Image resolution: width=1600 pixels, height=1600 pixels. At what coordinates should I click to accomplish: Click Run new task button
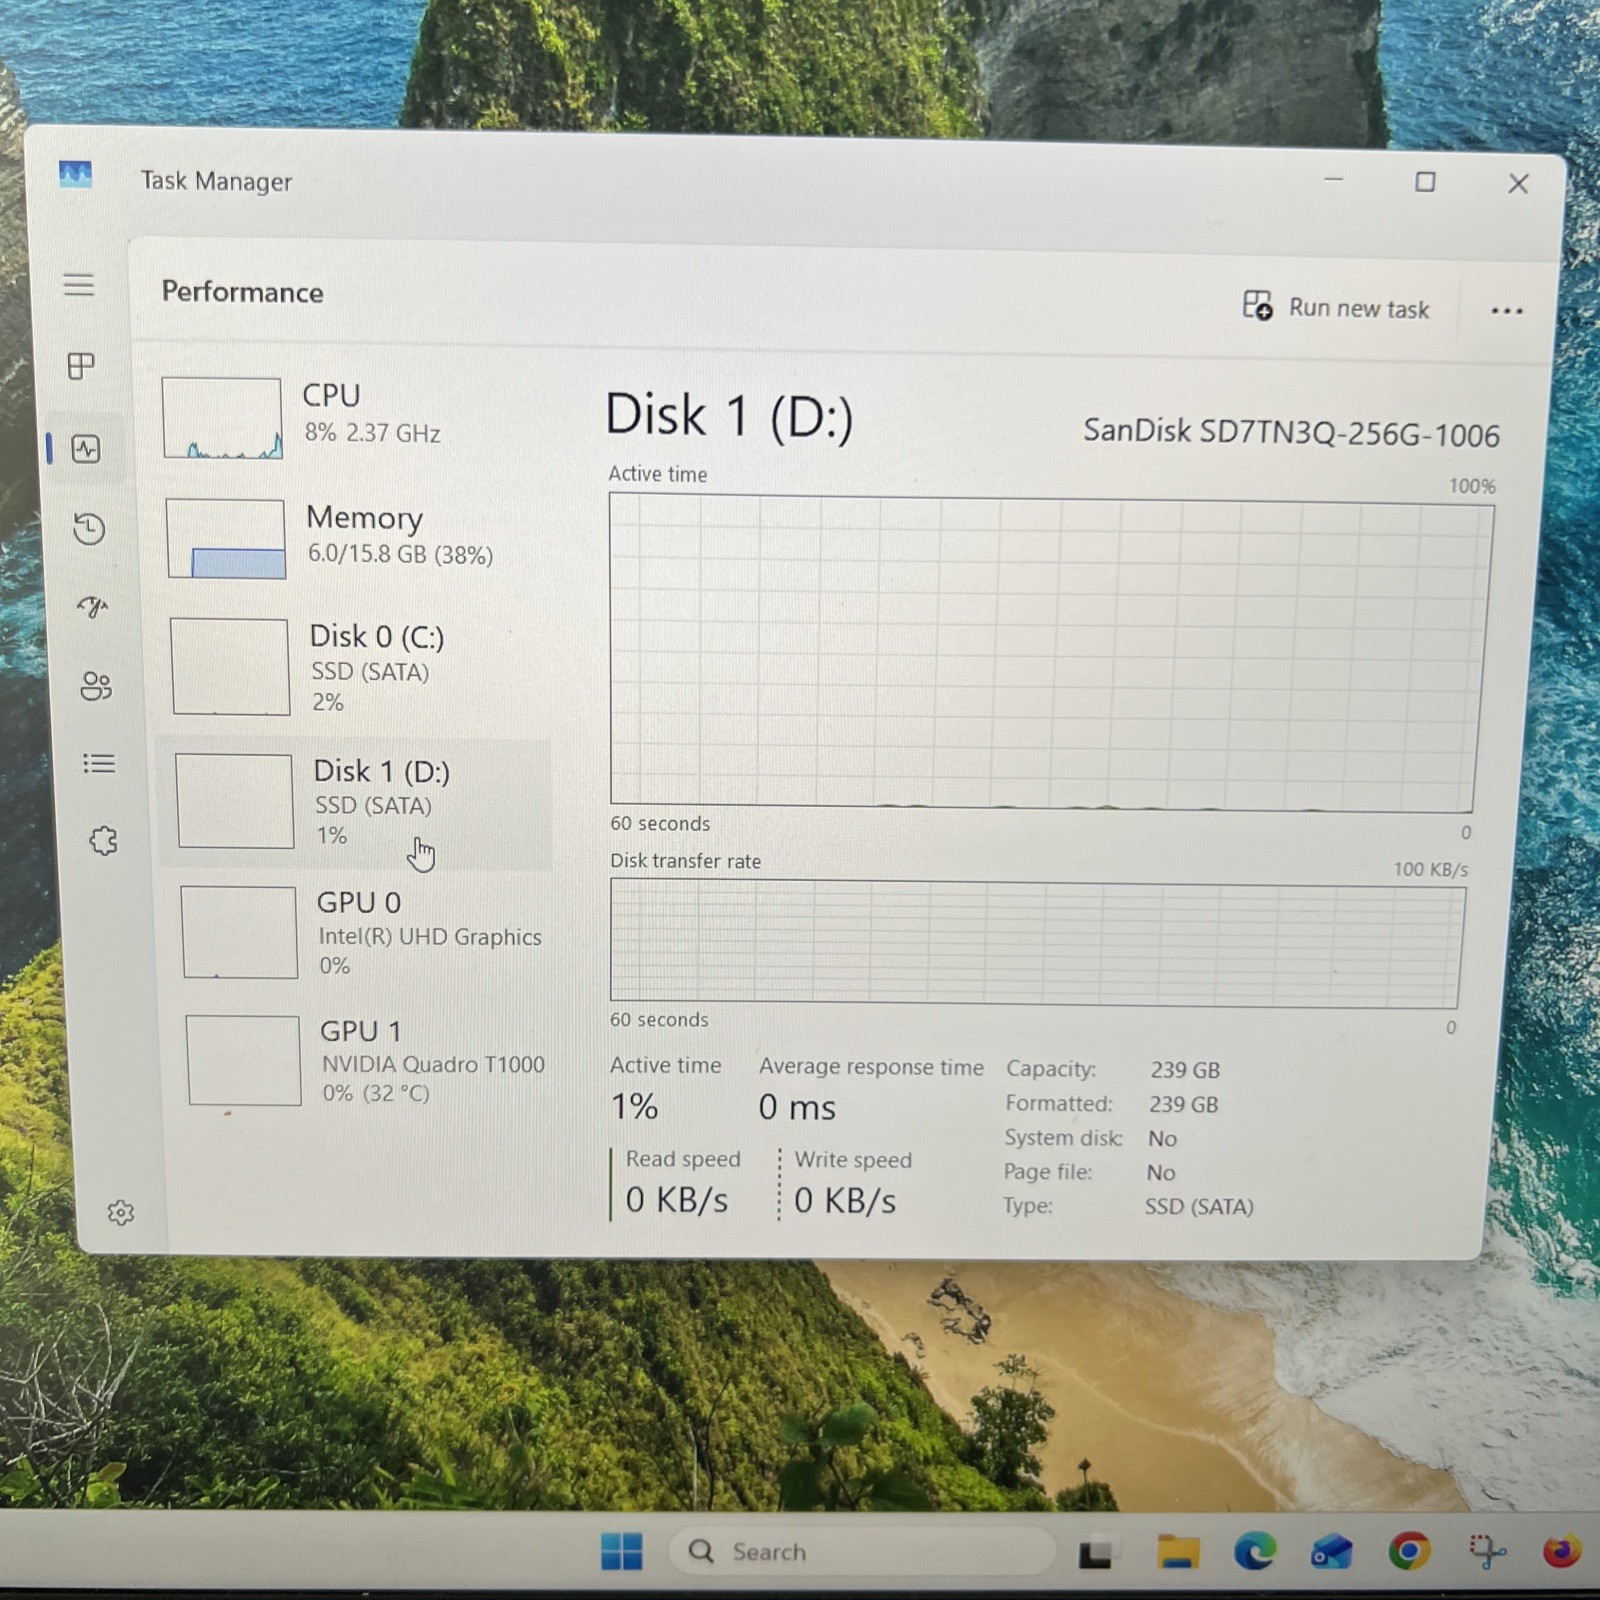(1336, 307)
